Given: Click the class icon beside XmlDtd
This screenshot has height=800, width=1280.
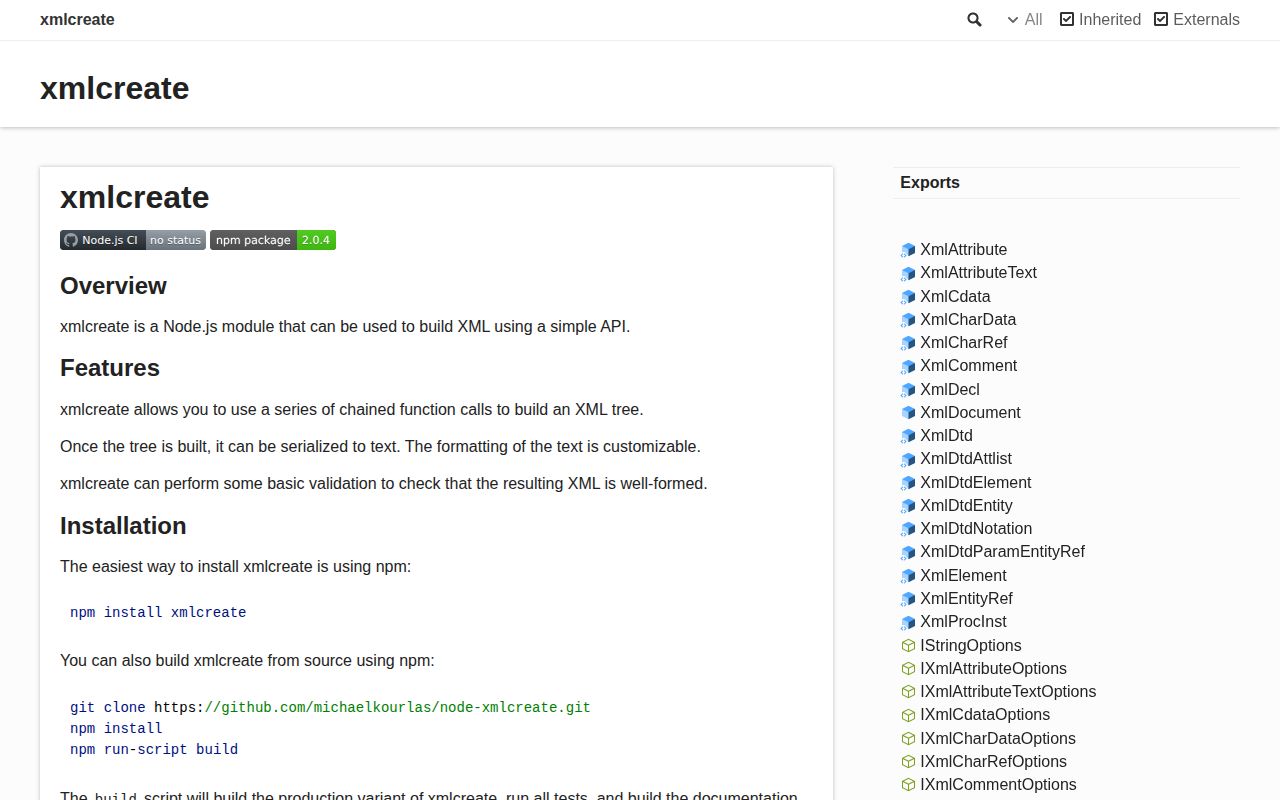Looking at the screenshot, I should tap(908, 436).
